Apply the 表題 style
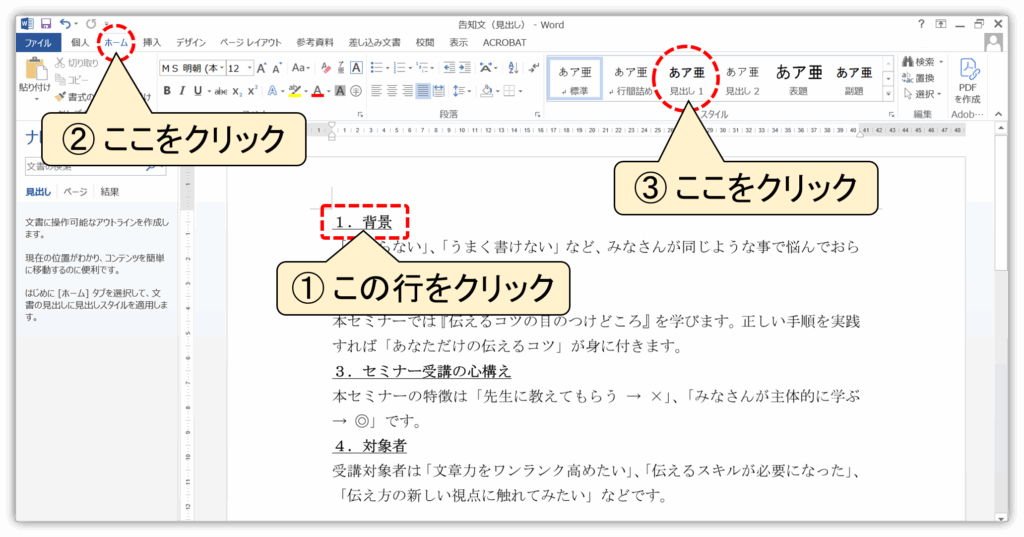 point(798,80)
